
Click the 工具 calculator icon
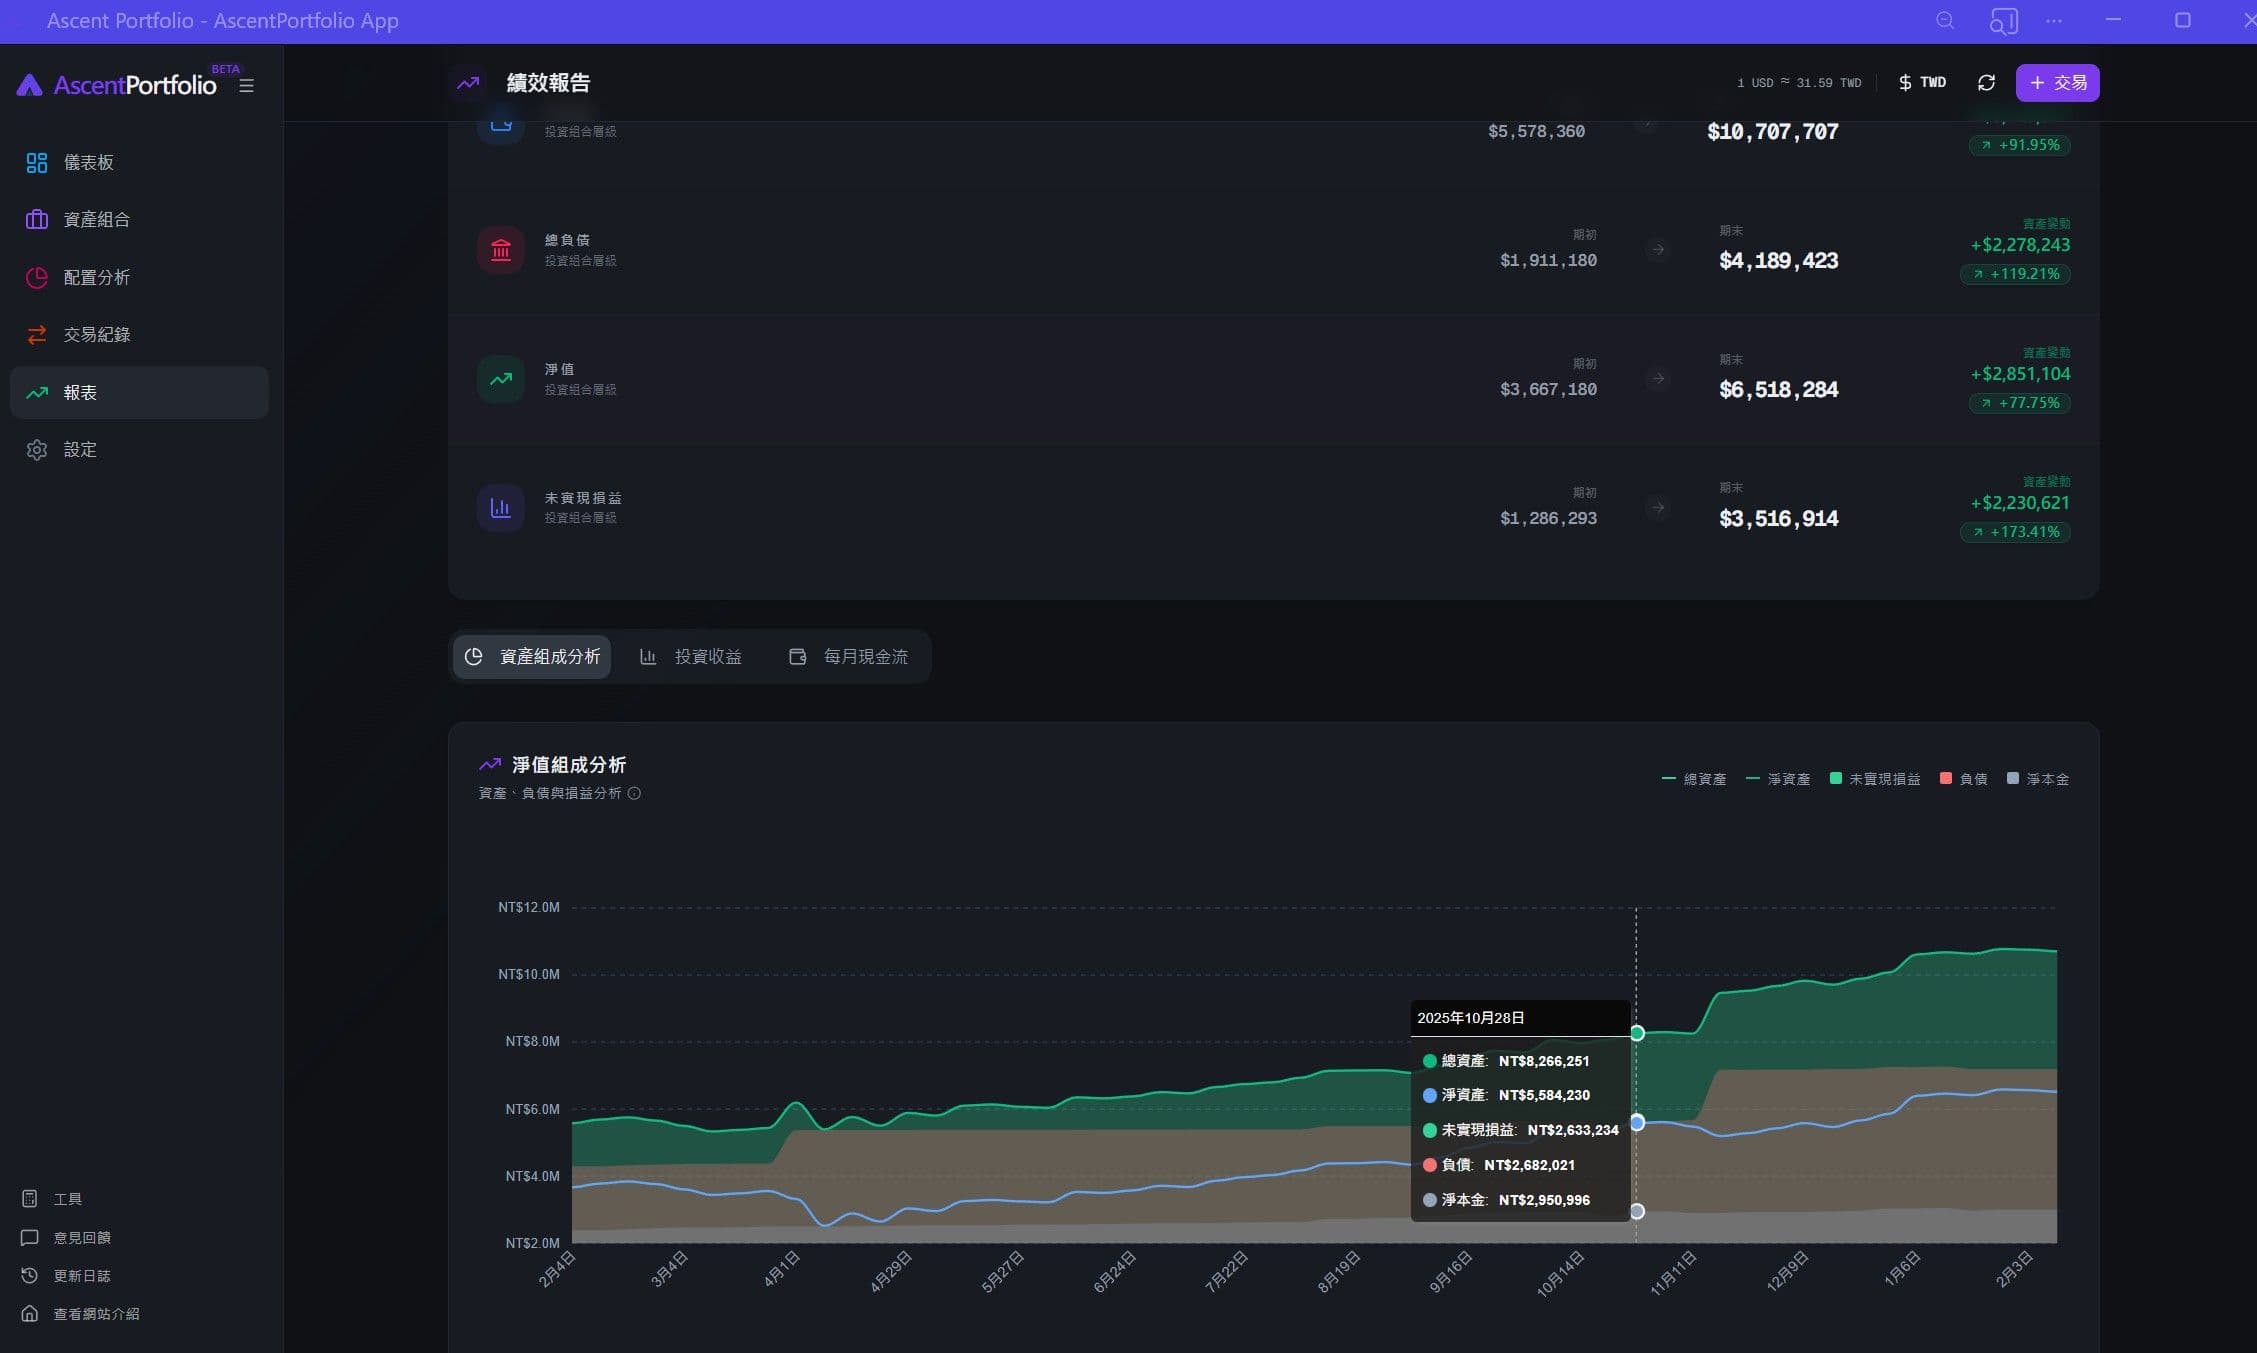tap(30, 1199)
